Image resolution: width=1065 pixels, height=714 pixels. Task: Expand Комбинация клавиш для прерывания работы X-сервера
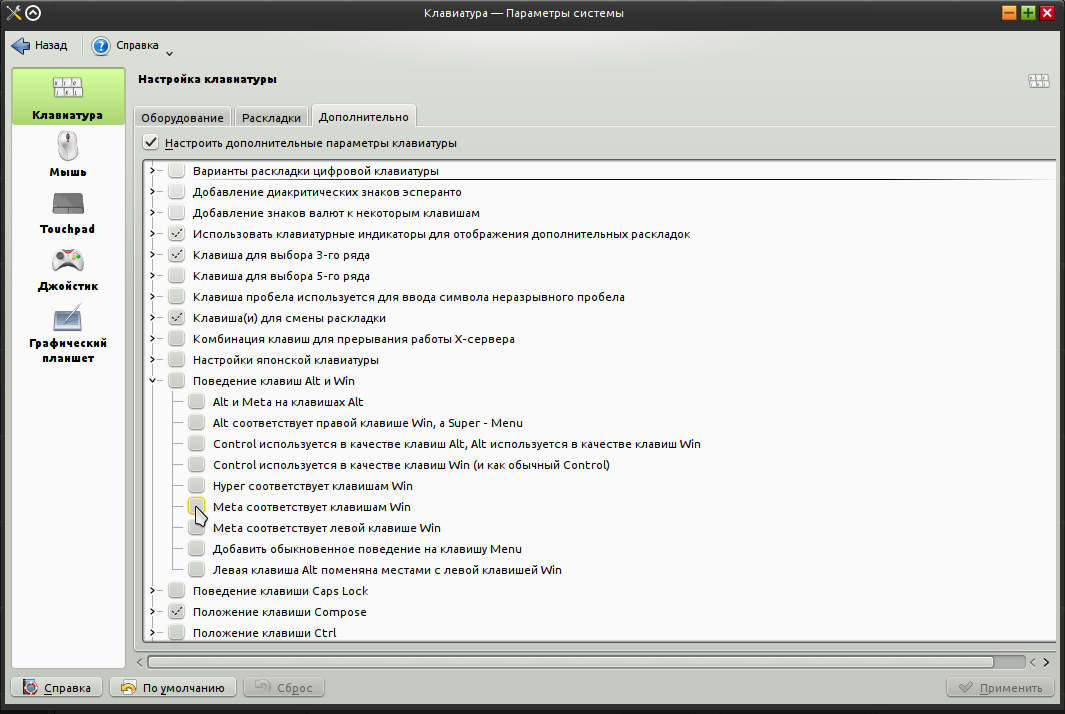153,338
